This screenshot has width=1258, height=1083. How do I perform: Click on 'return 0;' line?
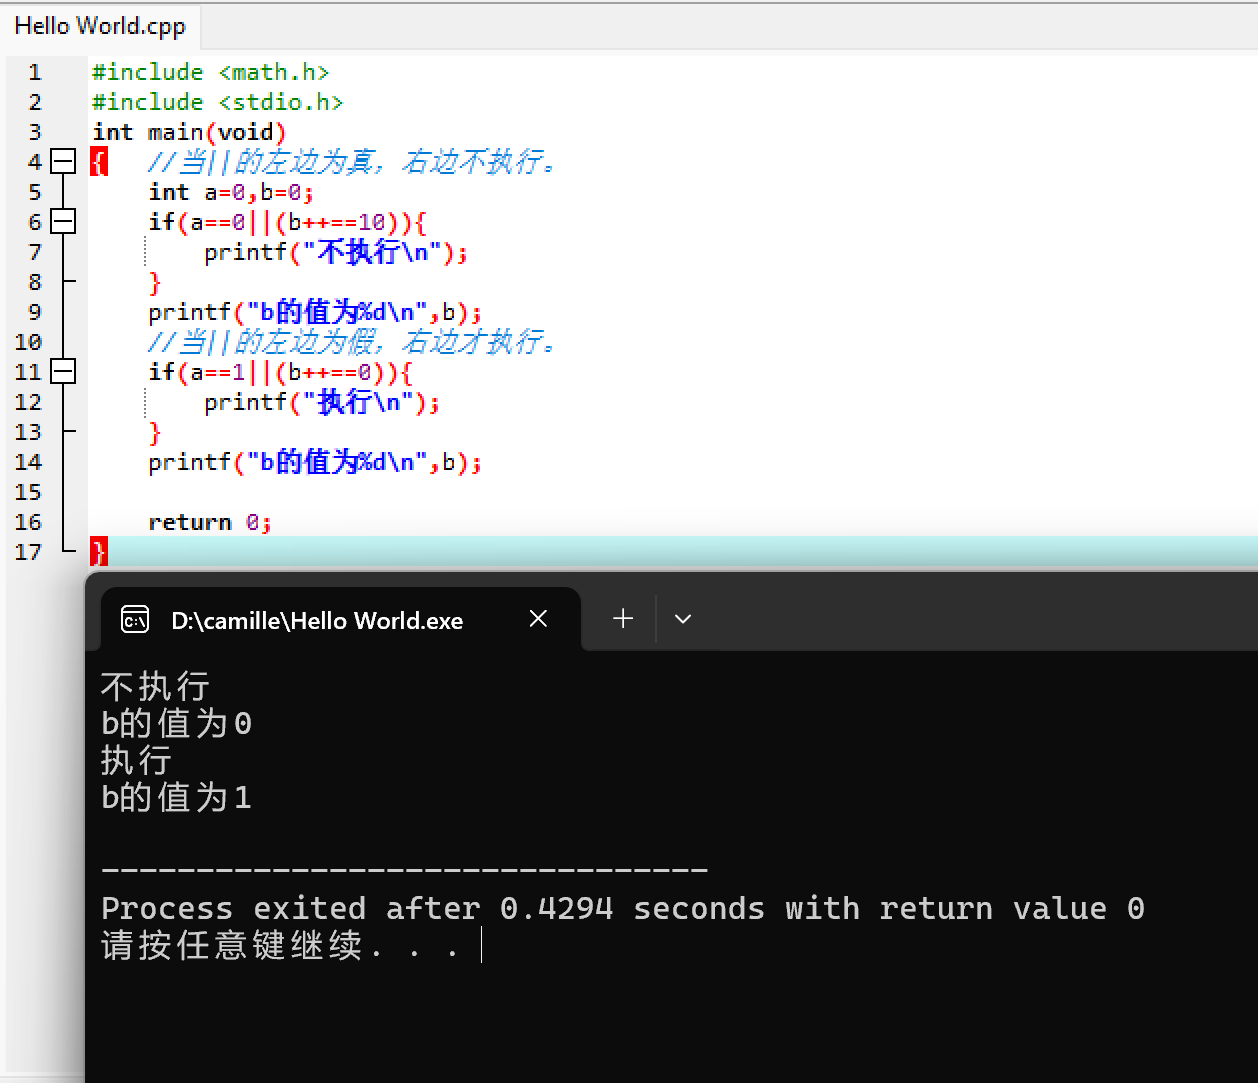tap(210, 522)
